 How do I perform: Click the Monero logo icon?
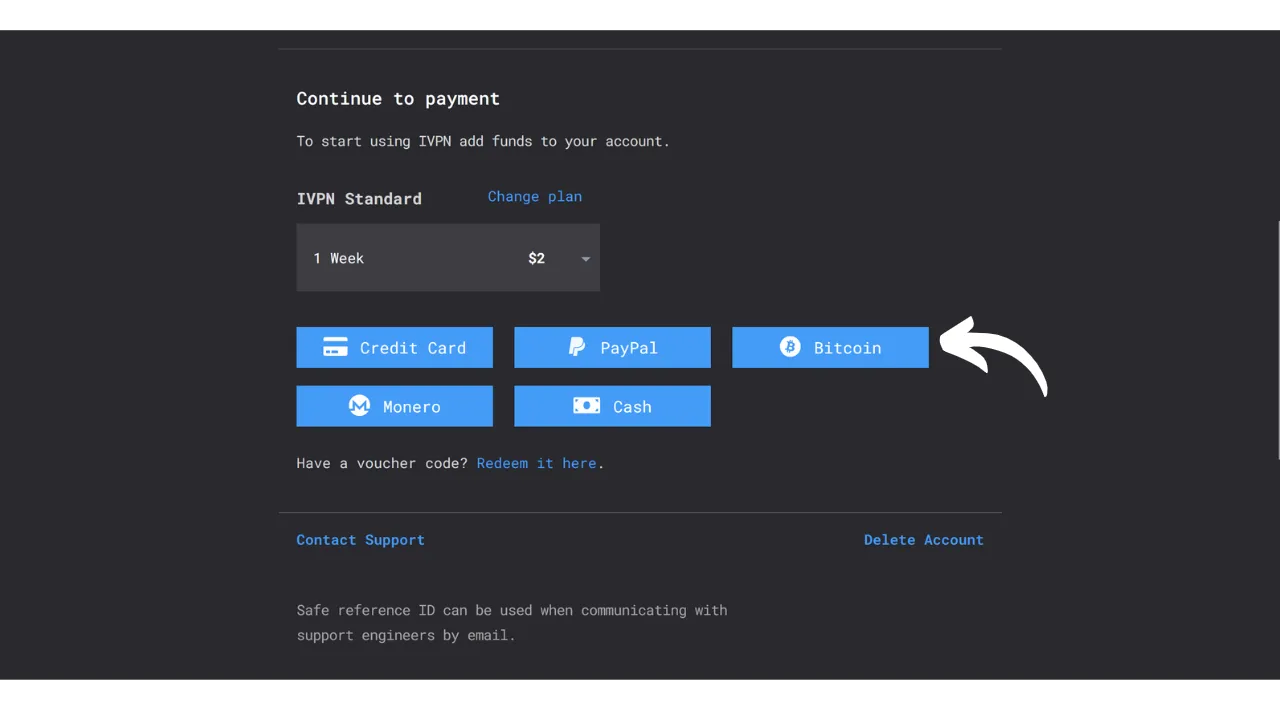(359, 406)
